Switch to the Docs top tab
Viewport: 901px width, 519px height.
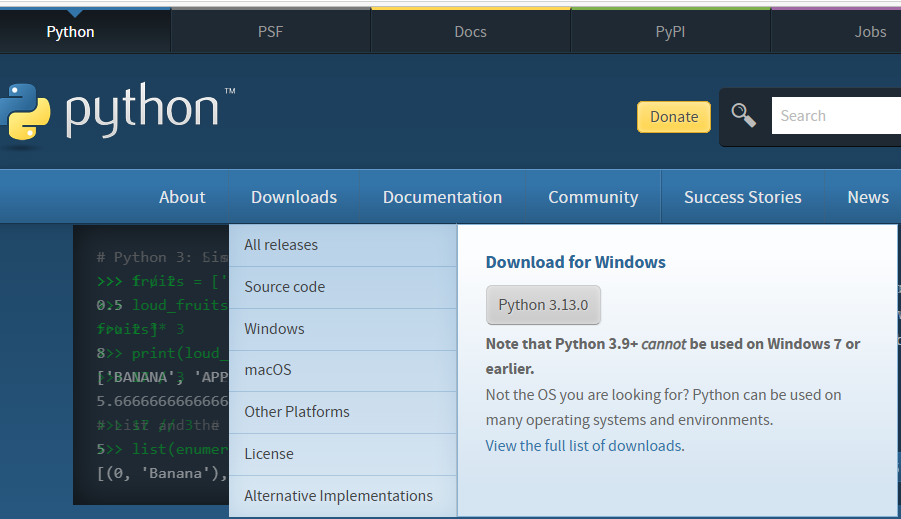(x=470, y=32)
